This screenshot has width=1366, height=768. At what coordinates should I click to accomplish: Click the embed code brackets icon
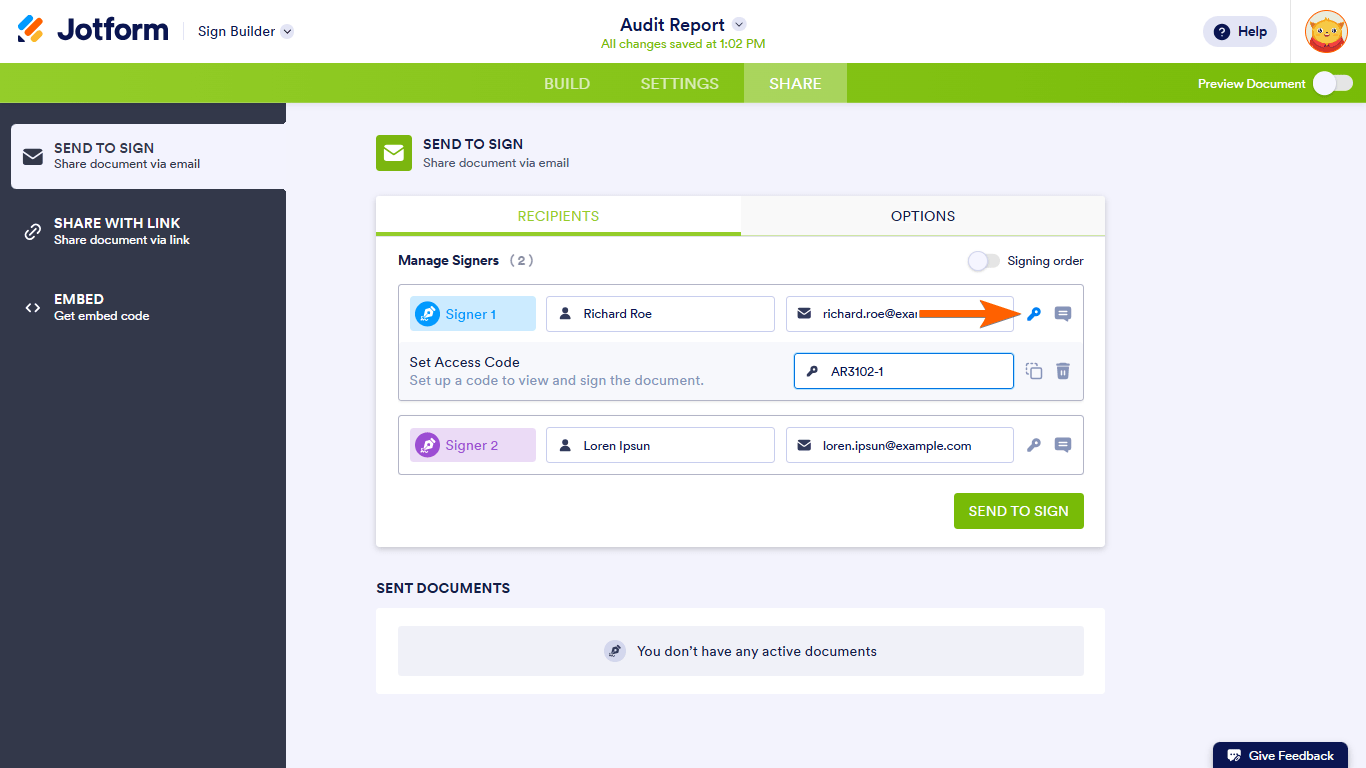pos(33,308)
